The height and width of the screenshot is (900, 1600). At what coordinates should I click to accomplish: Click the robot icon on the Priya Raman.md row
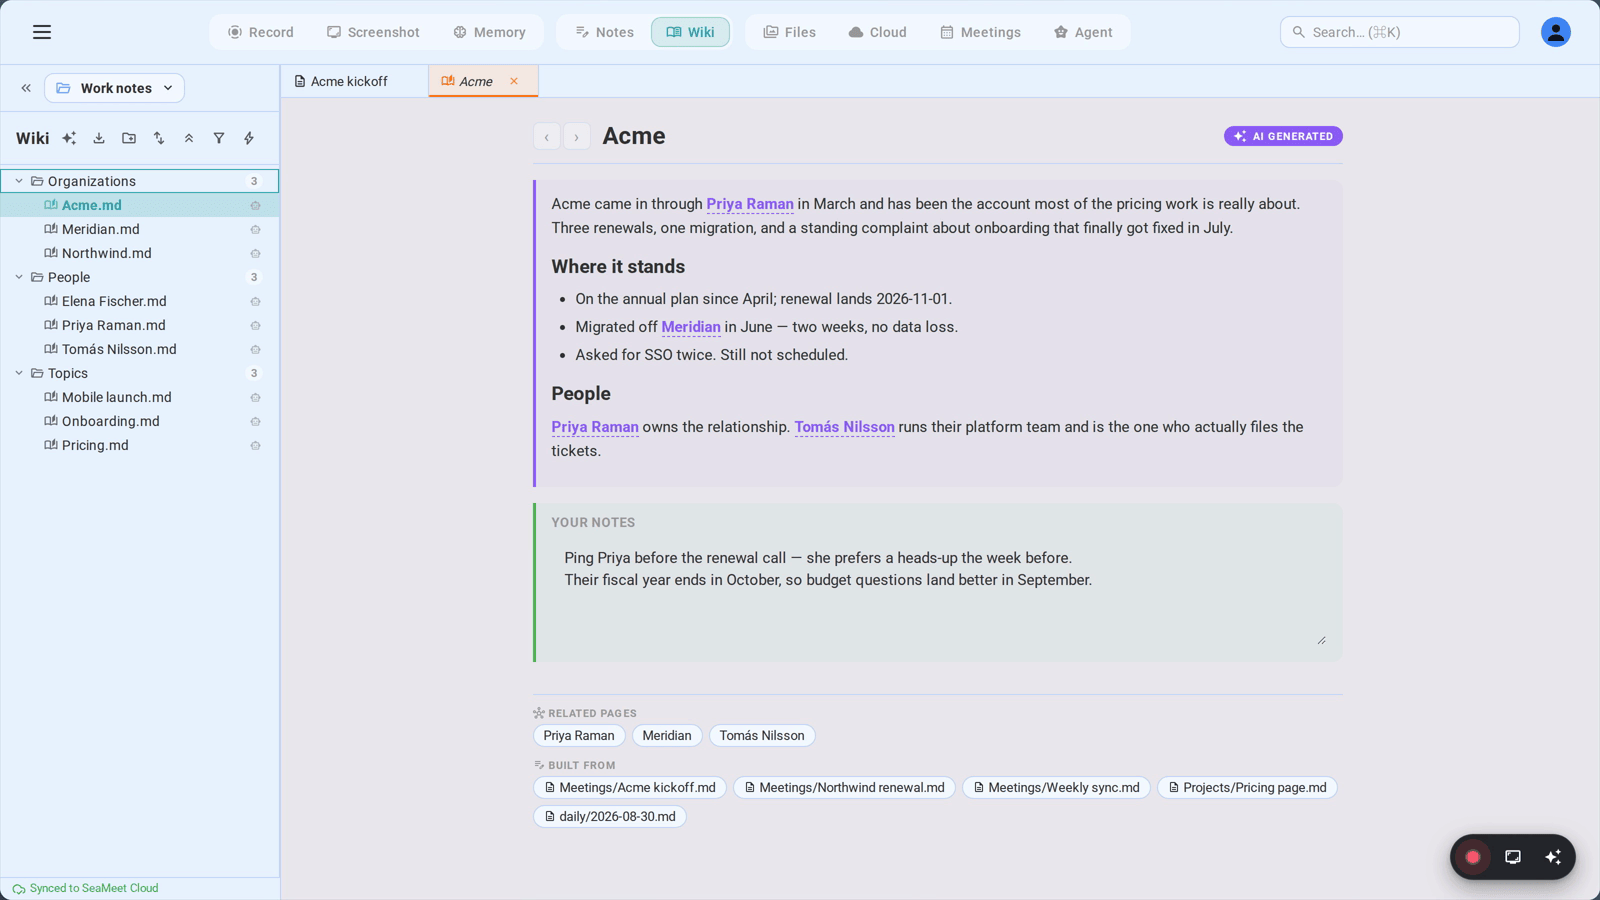point(255,325)
